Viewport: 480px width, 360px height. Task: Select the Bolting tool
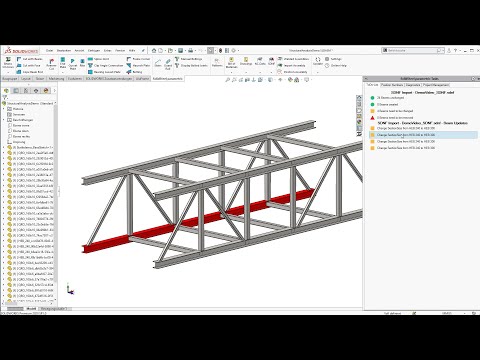point(134,72)
